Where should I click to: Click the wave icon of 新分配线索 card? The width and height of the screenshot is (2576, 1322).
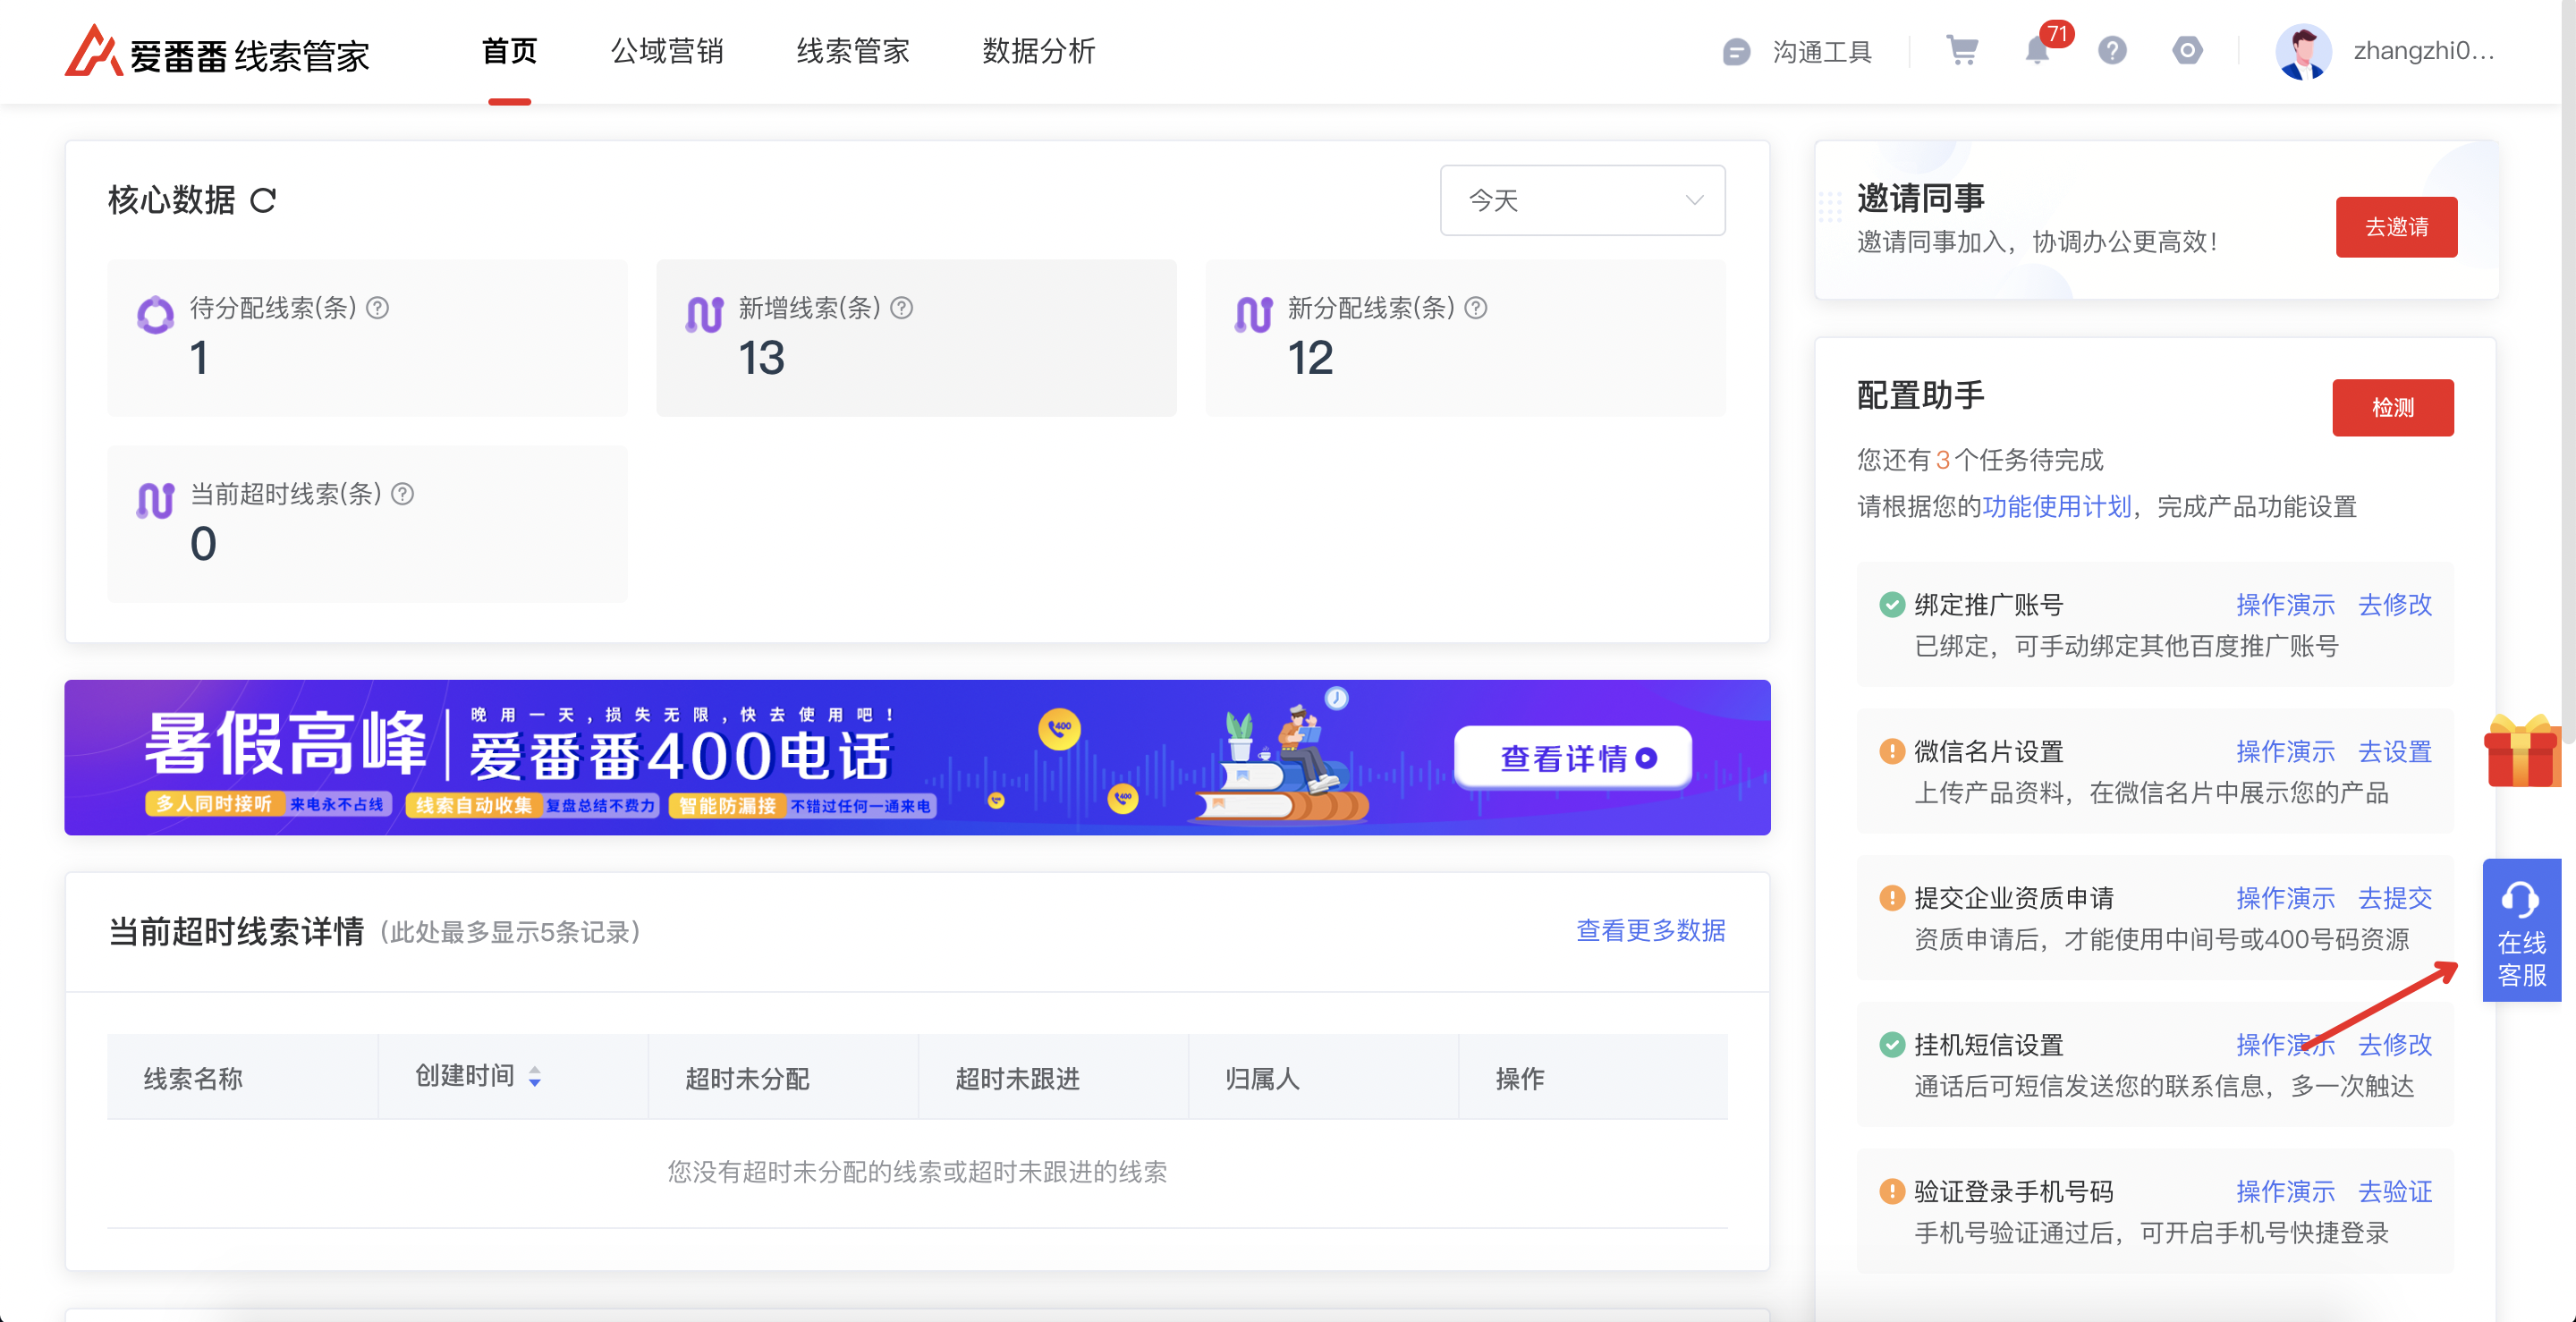(1253, 315)
